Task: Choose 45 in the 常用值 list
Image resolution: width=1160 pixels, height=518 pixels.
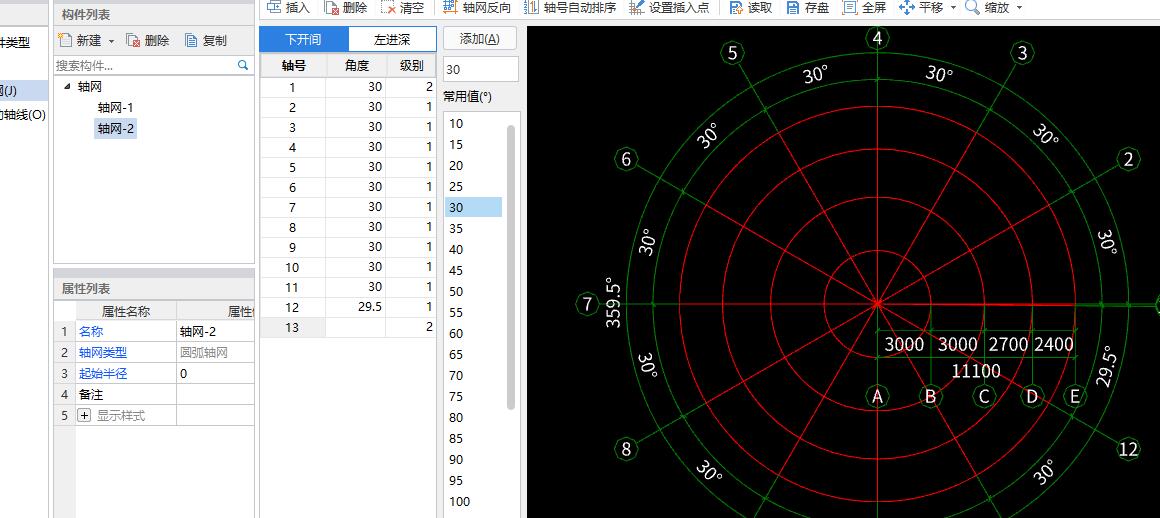Action: pyautogui.click(x=473, y=270)
